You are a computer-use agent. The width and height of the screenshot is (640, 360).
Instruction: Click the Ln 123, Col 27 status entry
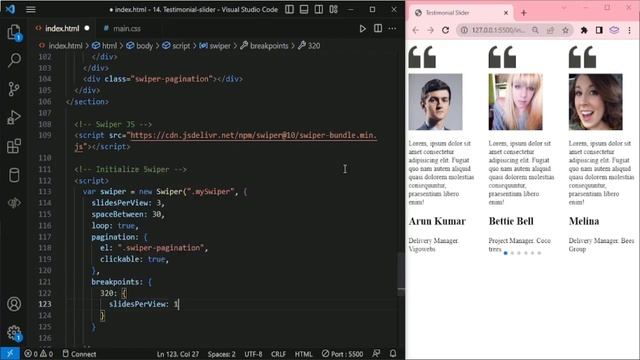coord(178,354)
